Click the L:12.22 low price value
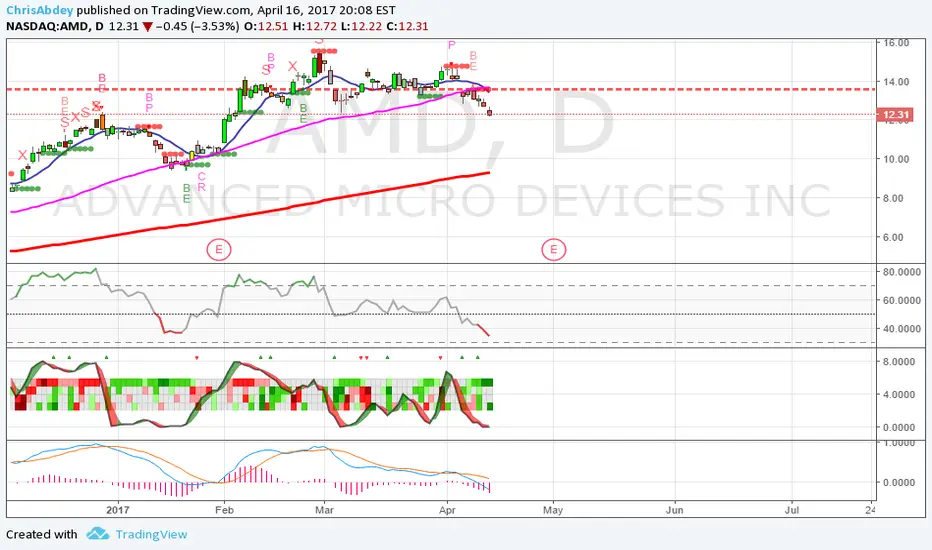The image size is (932, 550). [x=361, y=26]
